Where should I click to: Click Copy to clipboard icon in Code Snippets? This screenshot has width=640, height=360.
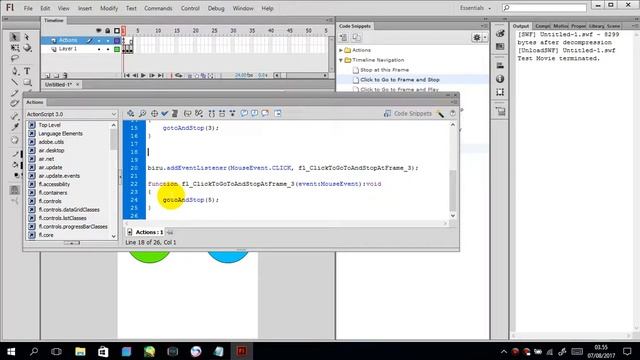tap(356, 38)
